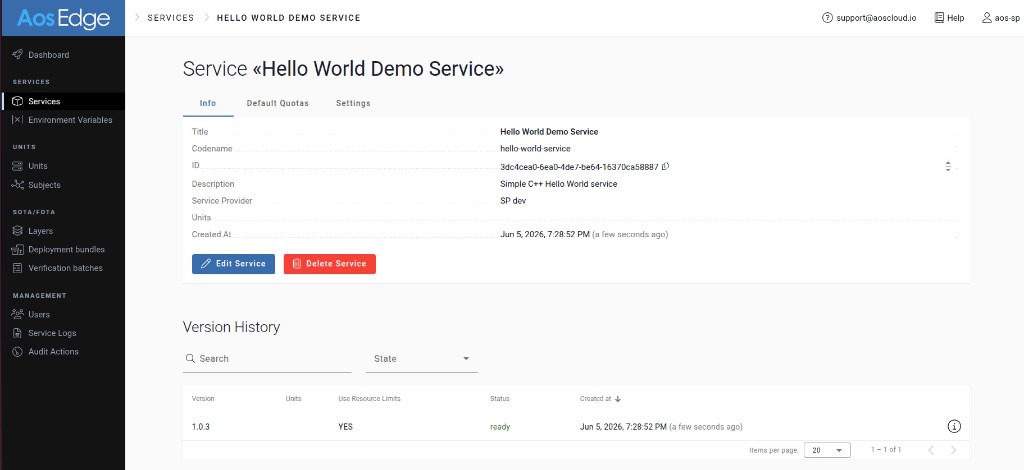Image resolution: width=1024 pixels, height=470 pixels.
Task: Copy the service ID with copy icon
Action: coord(665,166)
